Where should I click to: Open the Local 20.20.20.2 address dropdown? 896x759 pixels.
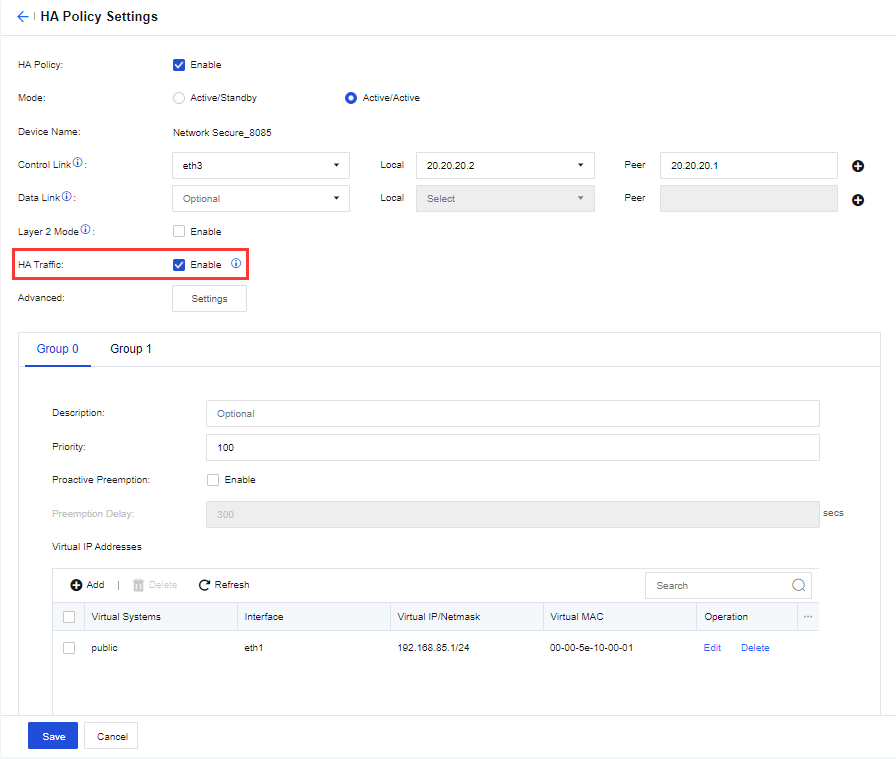coord(505,166)
